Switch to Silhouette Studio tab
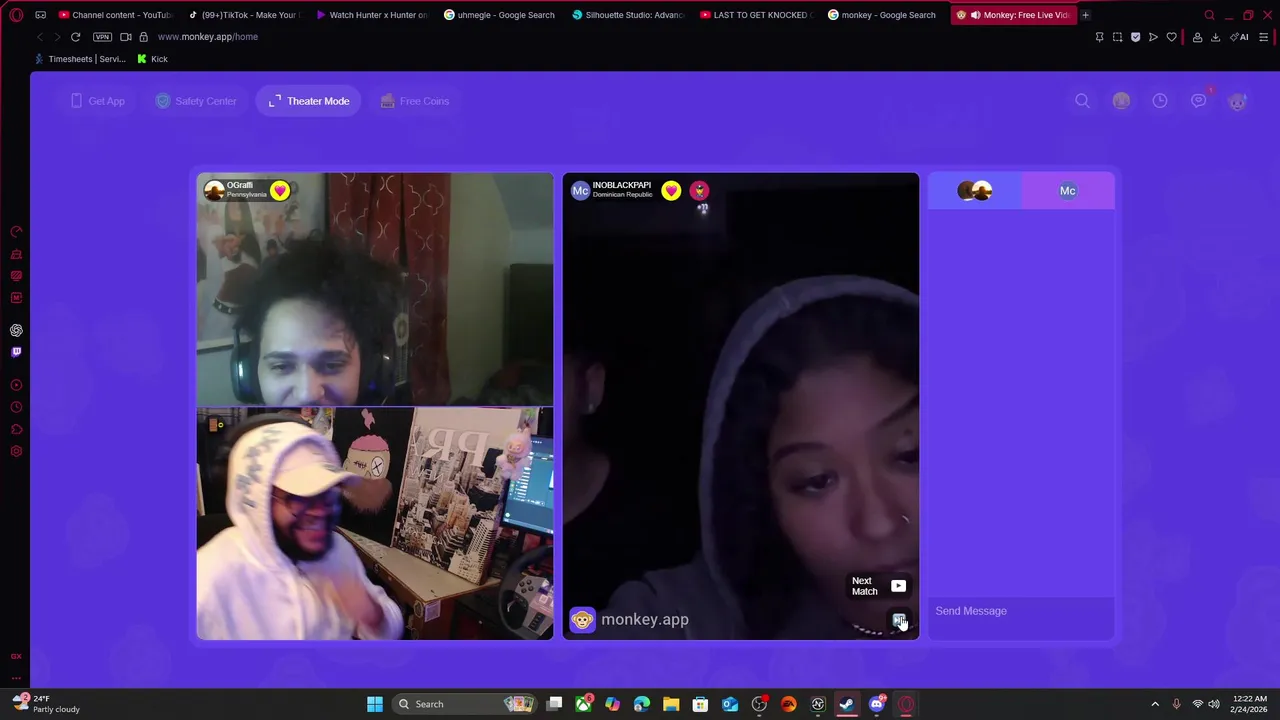The height and width of the screenshot is (720, 1280). pyautogui.click(x=628, y=15)
